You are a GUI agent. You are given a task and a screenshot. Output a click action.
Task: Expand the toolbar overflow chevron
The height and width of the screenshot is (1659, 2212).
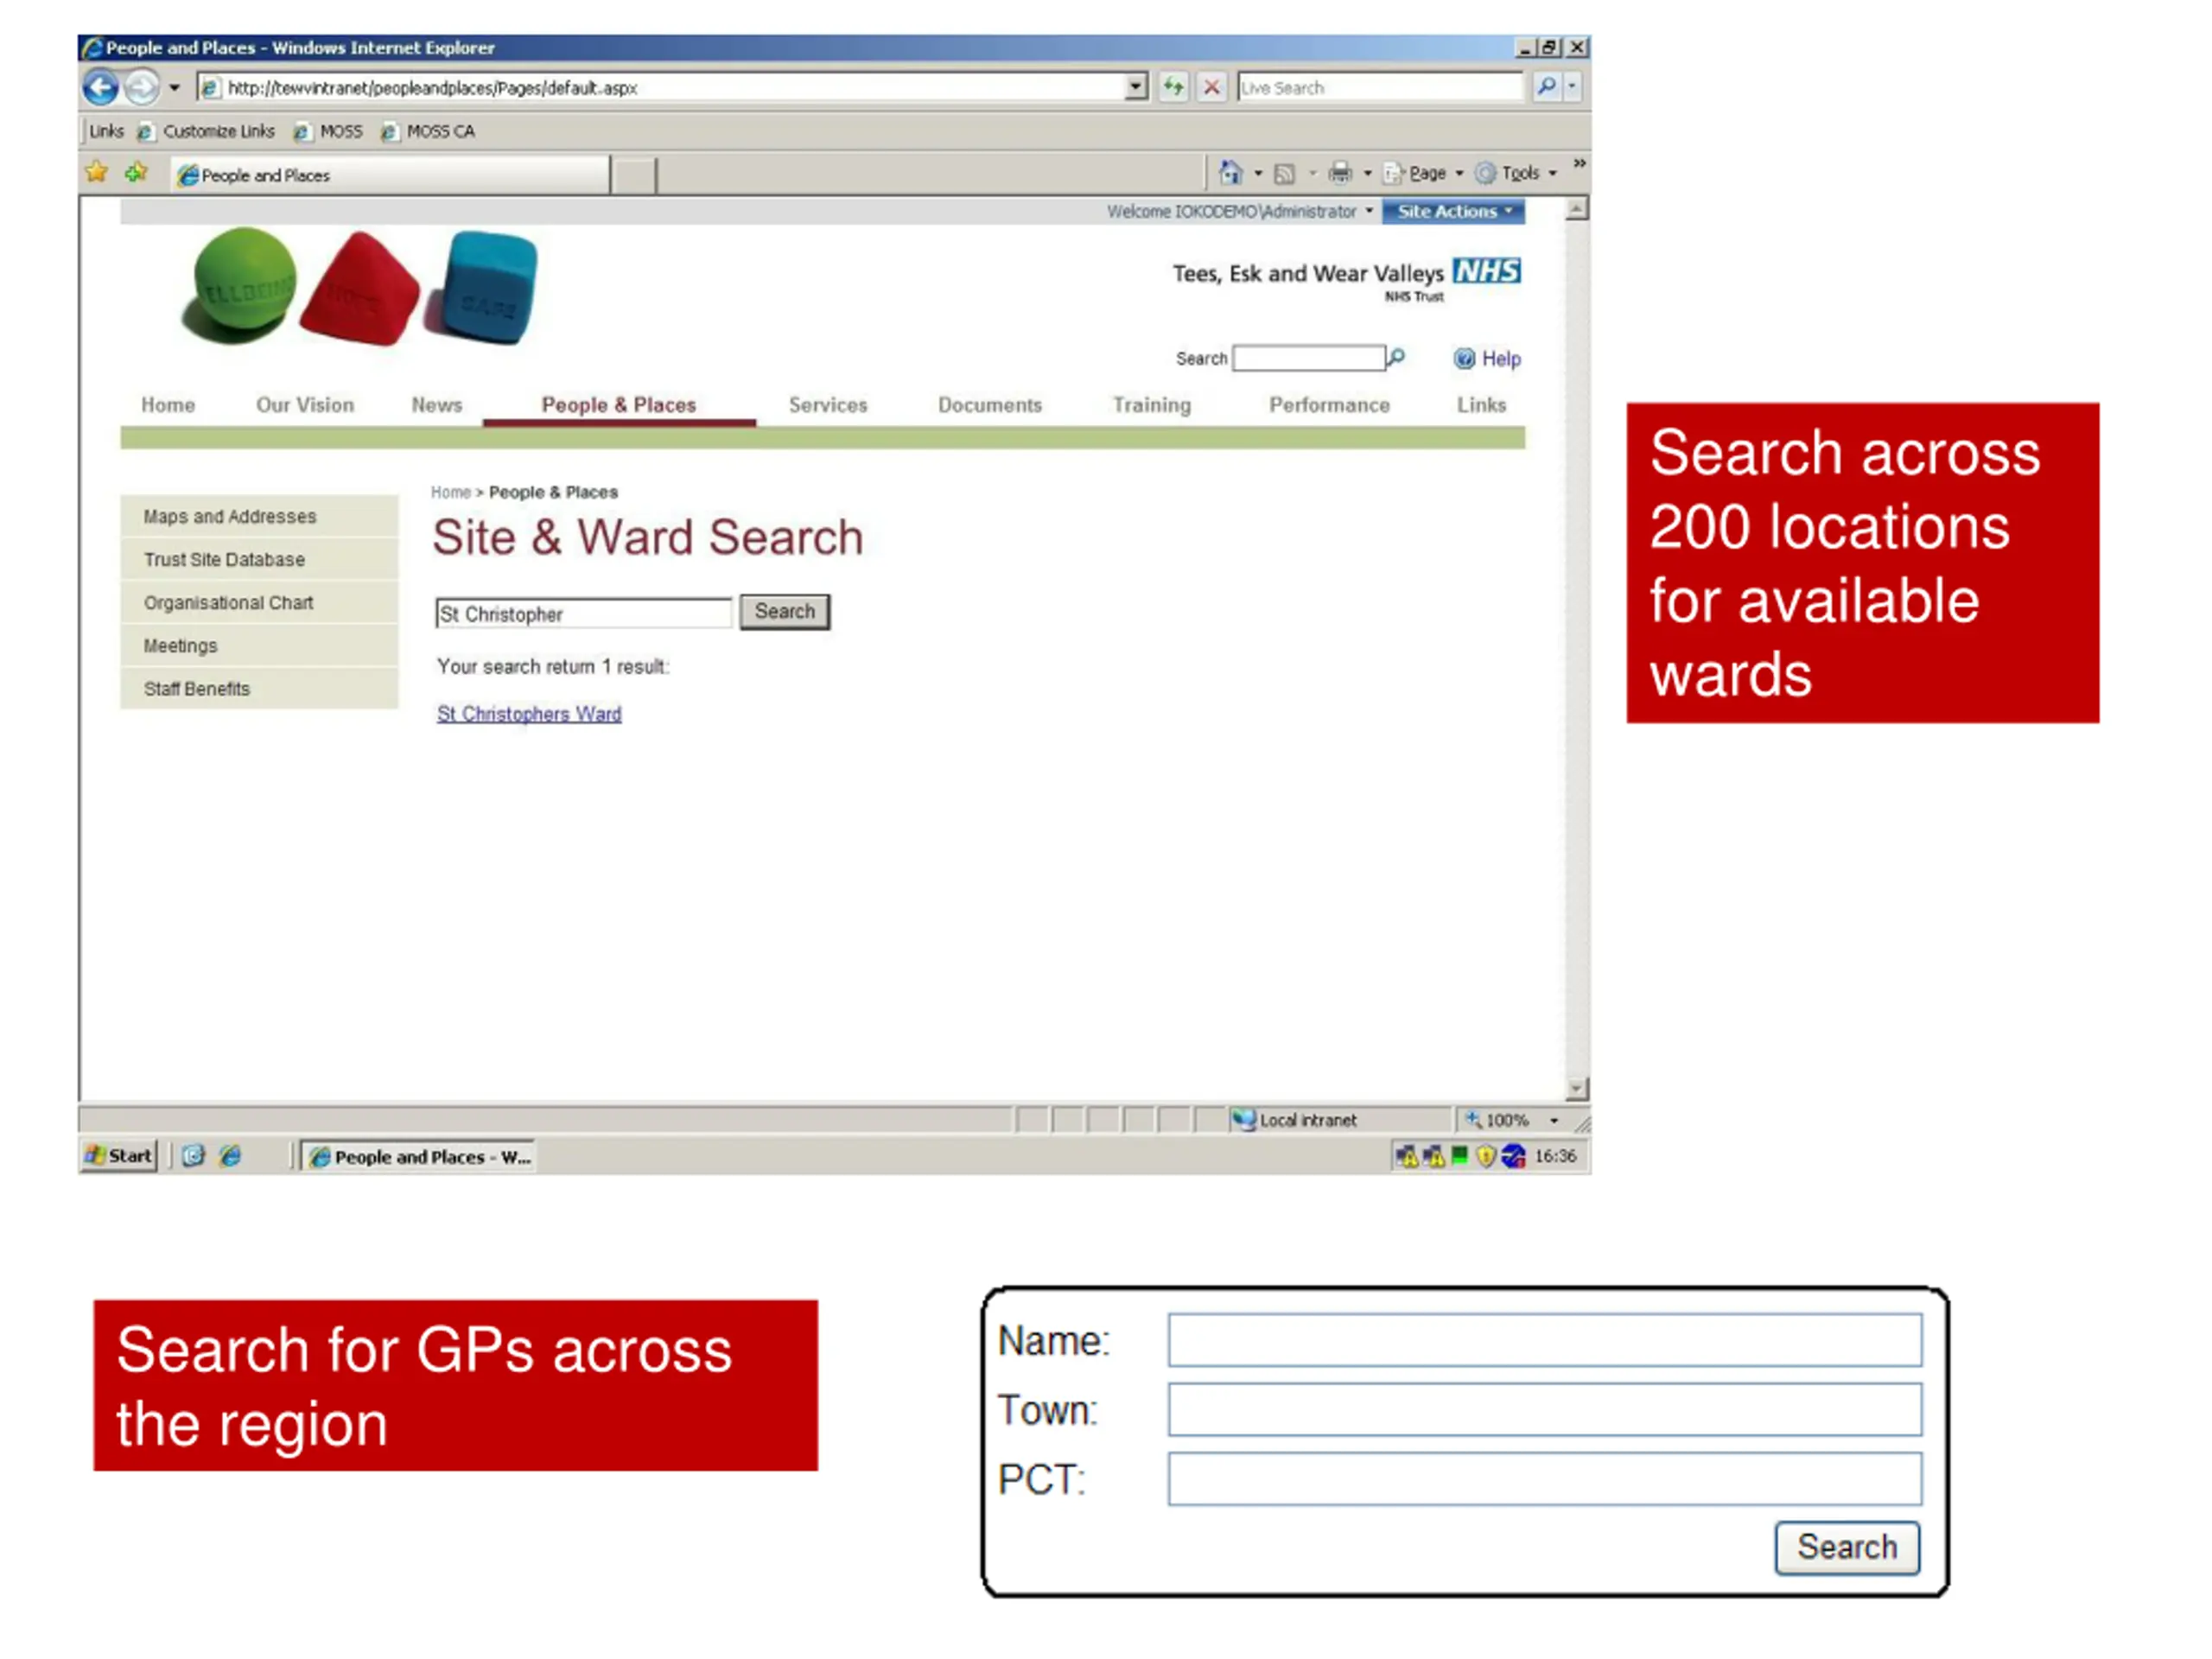click(x=1579, y=163)
